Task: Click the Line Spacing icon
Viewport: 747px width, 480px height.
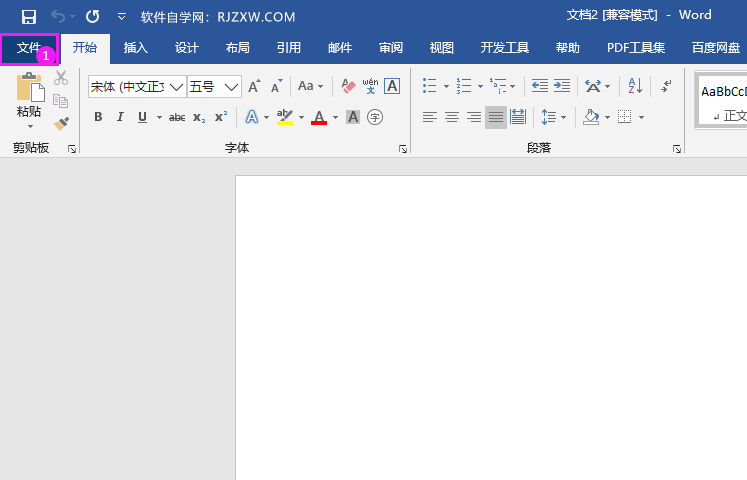Action: pos(549,117)
